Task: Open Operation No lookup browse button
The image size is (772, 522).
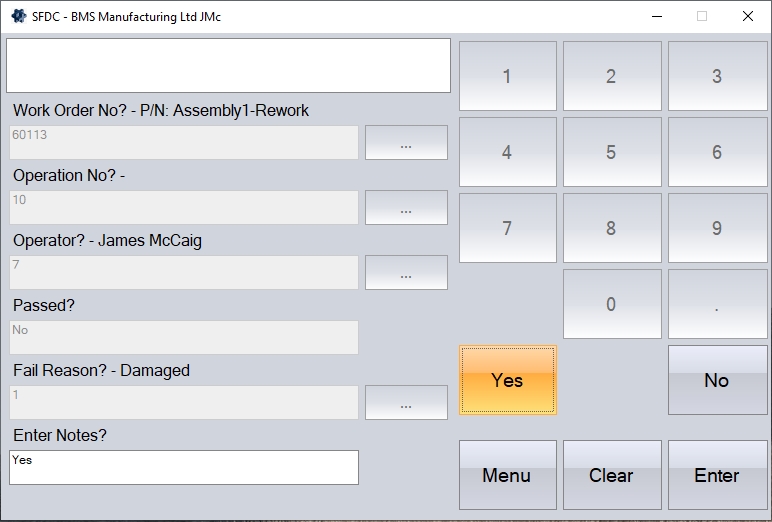Action: (406, 208)
